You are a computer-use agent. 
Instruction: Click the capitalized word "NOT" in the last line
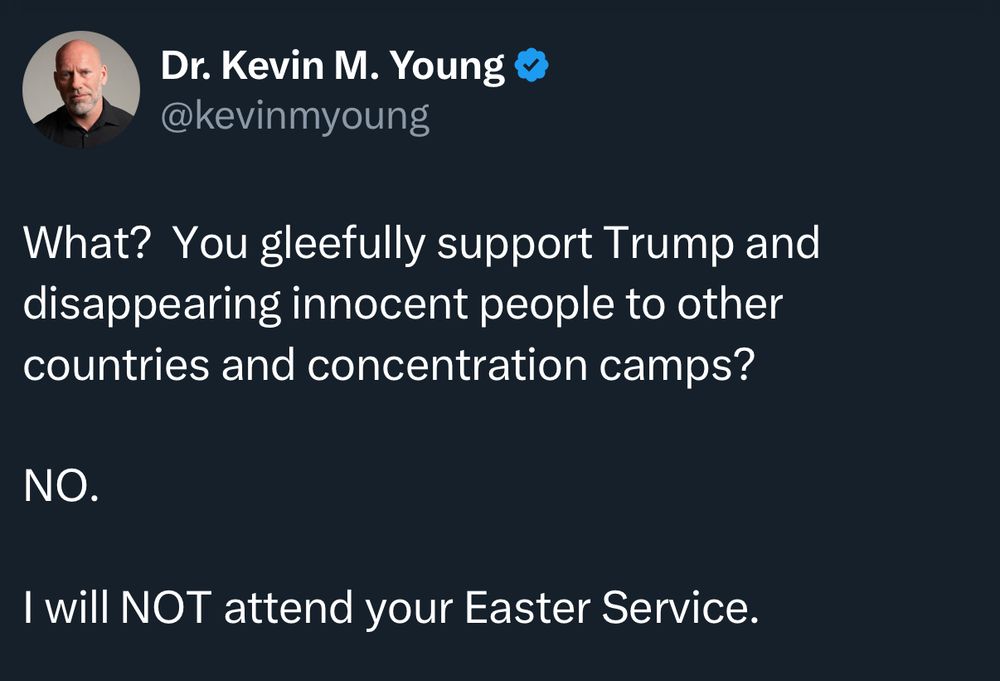[166, 607]
